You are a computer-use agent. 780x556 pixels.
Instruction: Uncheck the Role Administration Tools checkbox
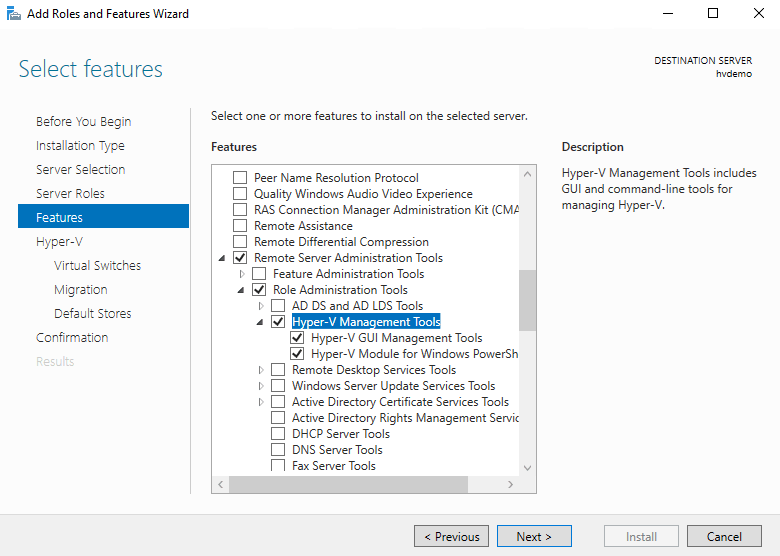pyautogui.click(x=259, y=289)
